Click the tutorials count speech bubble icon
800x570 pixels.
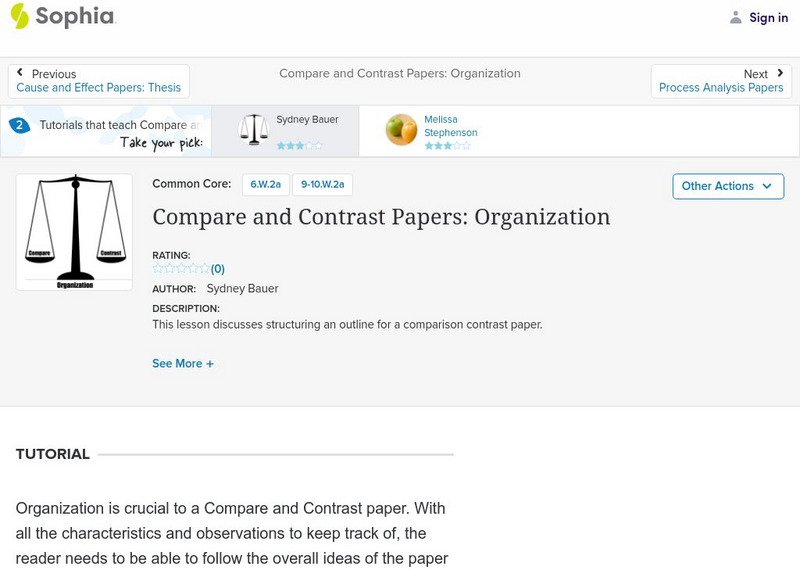click(19, 125)
